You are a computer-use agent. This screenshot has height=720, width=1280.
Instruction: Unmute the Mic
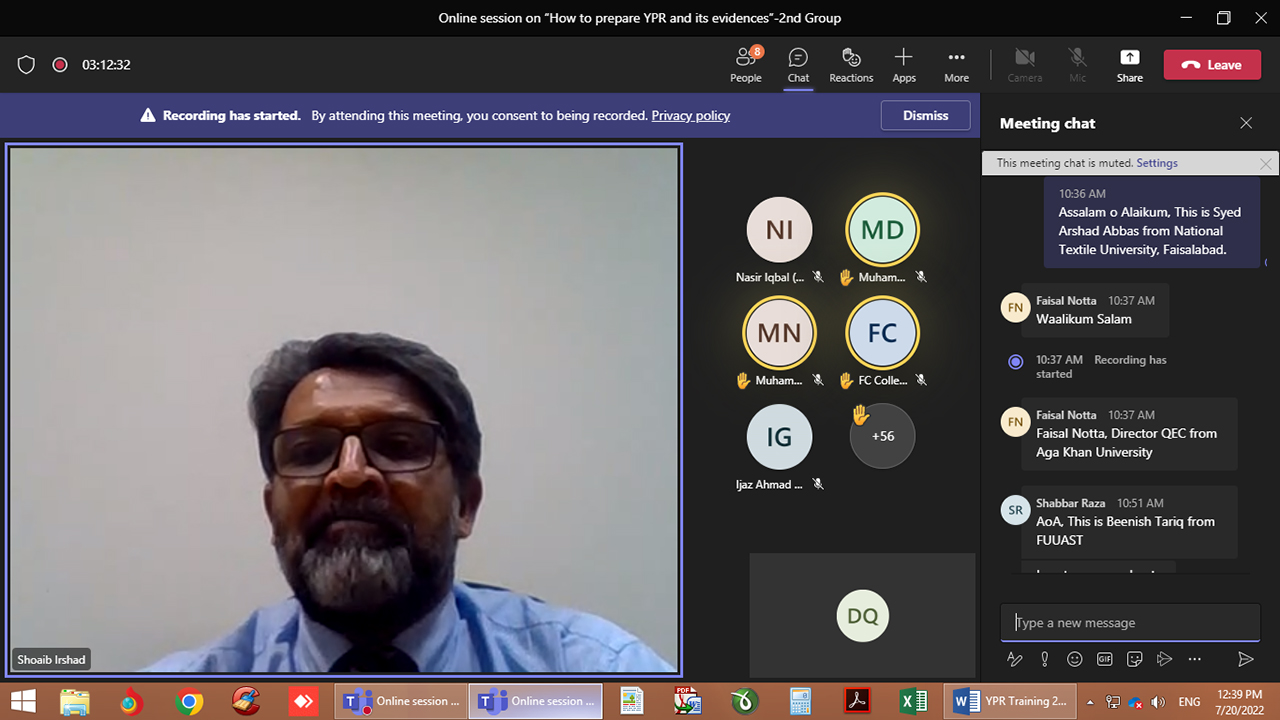[x=1077, y=65]
